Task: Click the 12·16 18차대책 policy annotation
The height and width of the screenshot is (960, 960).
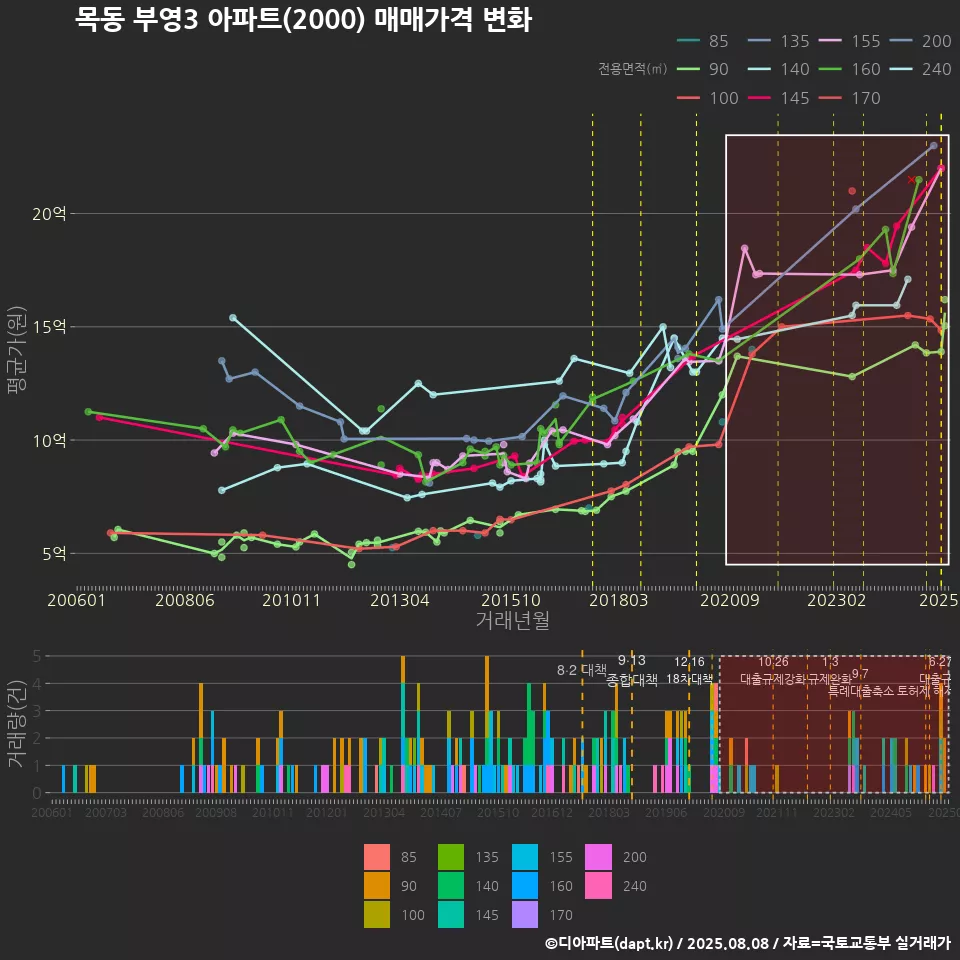Action: coord(689,670)
